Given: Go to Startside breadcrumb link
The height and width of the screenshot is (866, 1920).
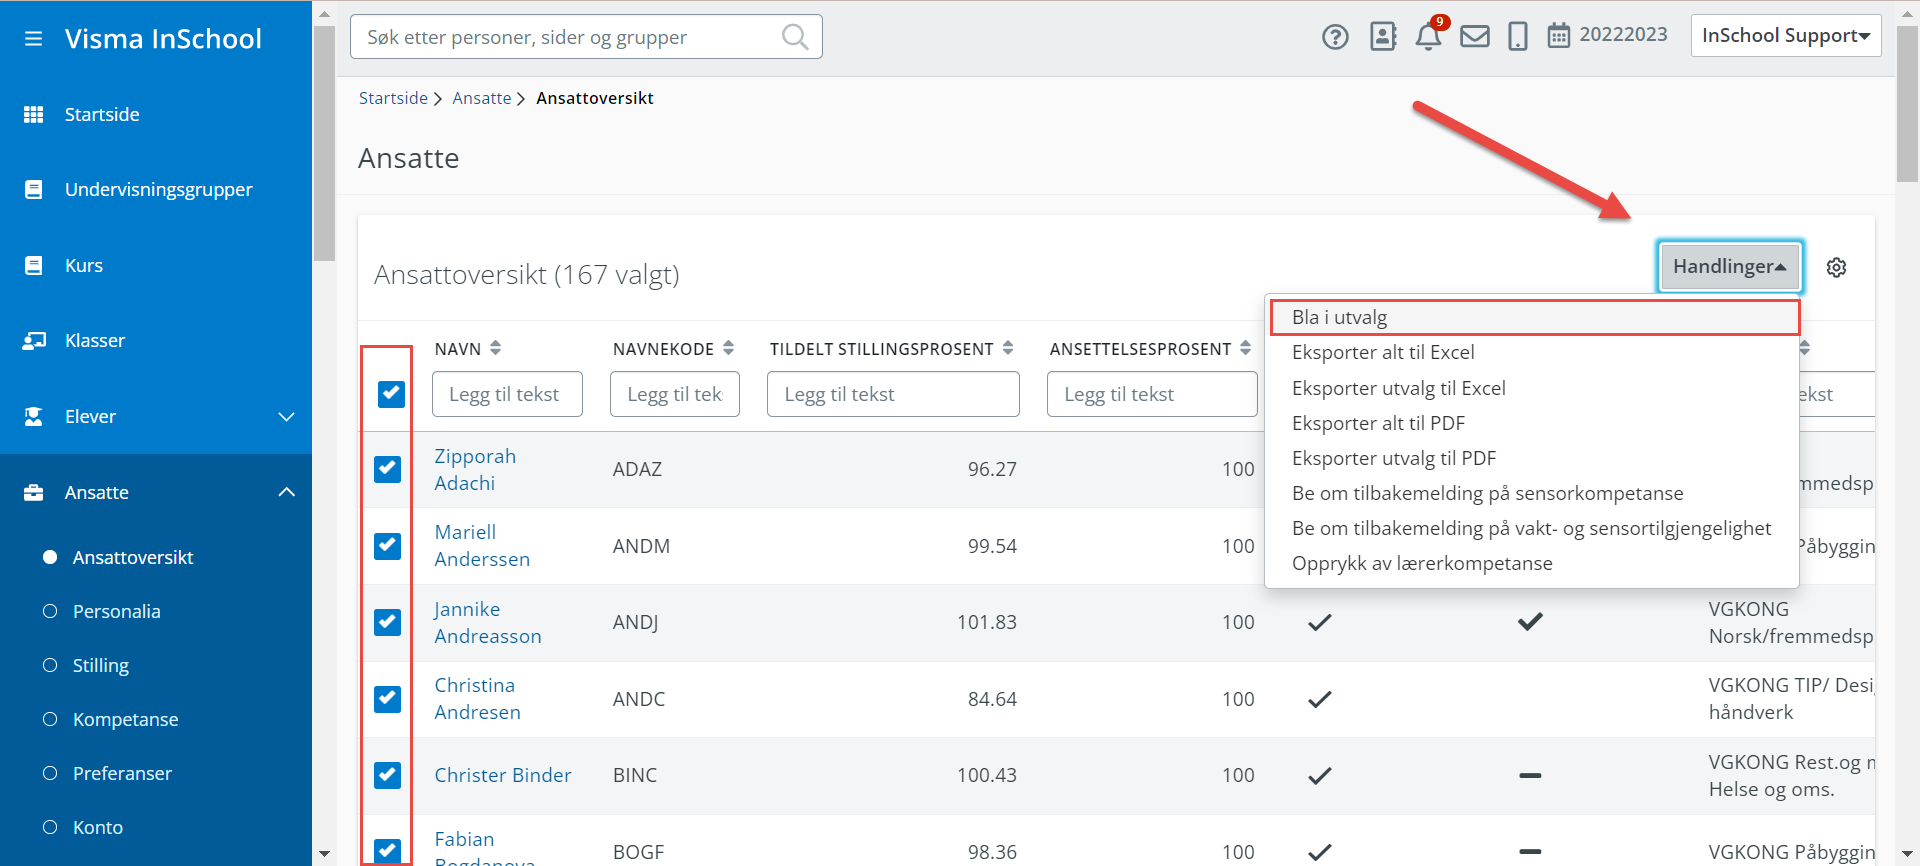Looking at the screenshot, I should click(x=393, y=98).
